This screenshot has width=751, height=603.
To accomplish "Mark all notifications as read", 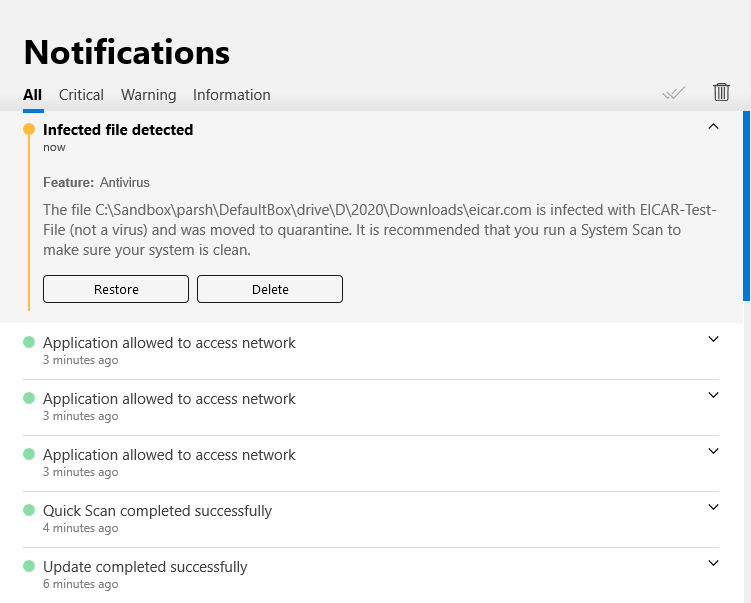I will 673,93.
